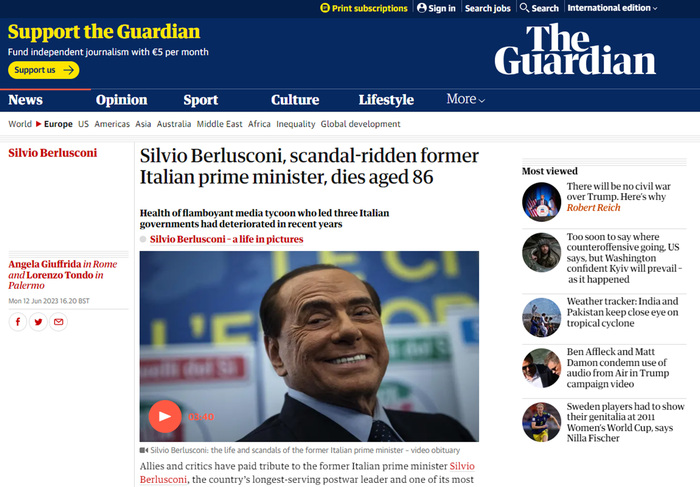Share article via Facebook icon

(x=18, y=322)
